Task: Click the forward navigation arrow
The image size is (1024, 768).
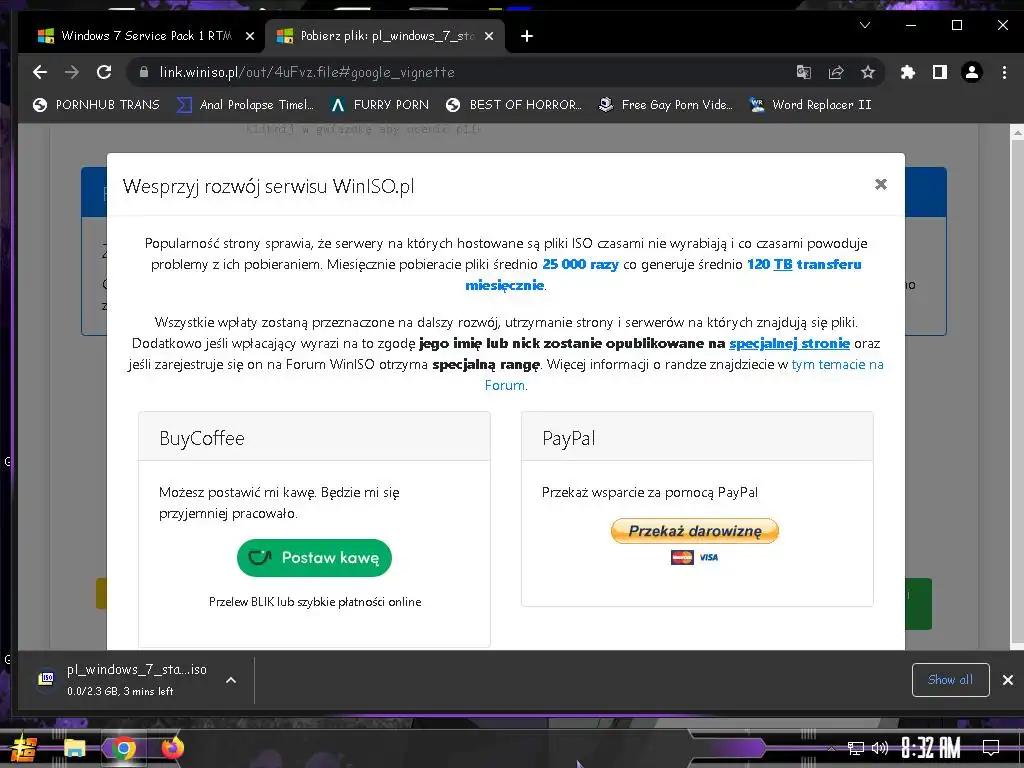Action: 72,72
